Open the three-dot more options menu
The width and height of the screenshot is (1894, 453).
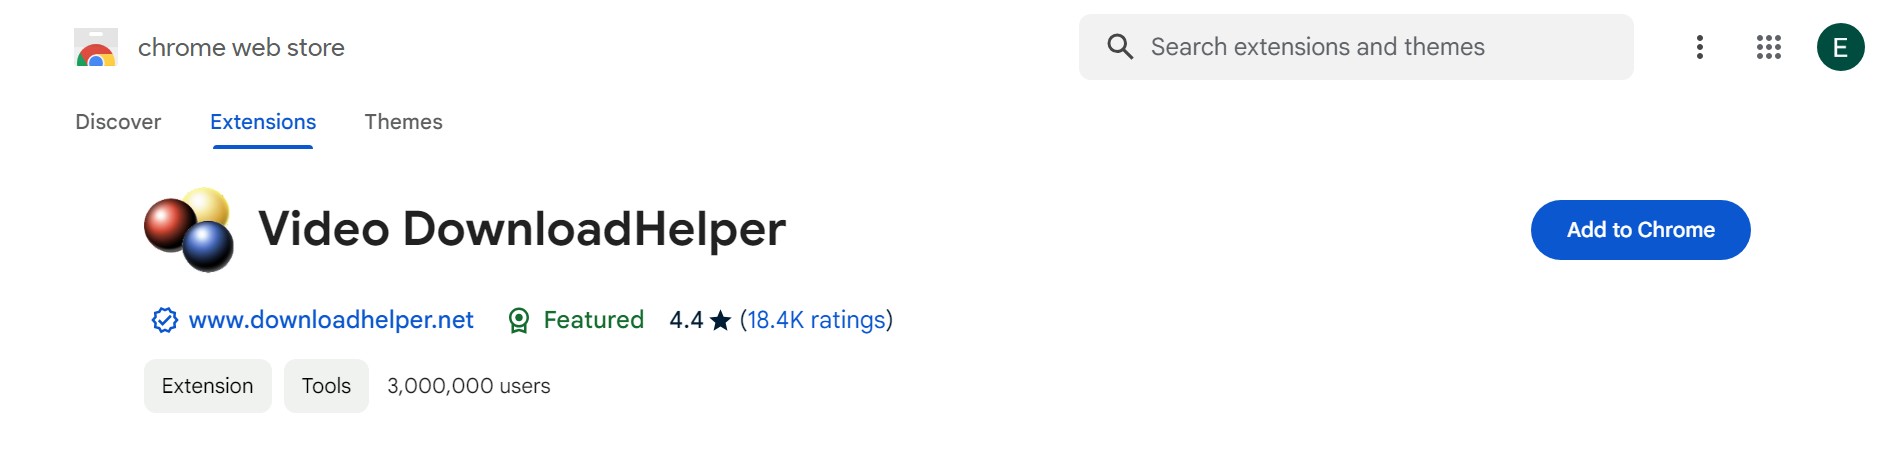[x=1700, y=47]
